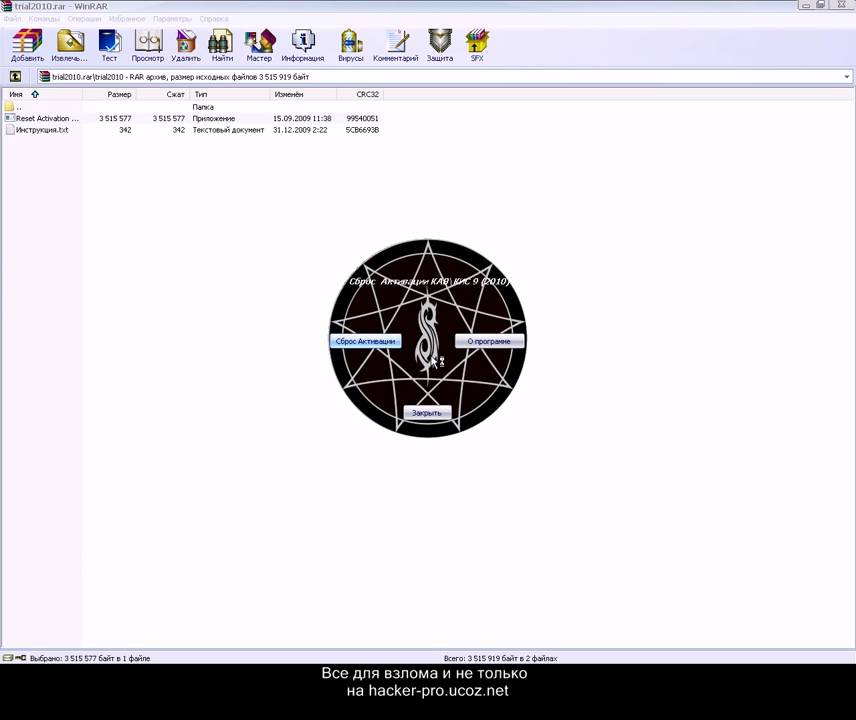
Task: Click the date '31.12.2009 2:22'
Action: pos(300,130)
